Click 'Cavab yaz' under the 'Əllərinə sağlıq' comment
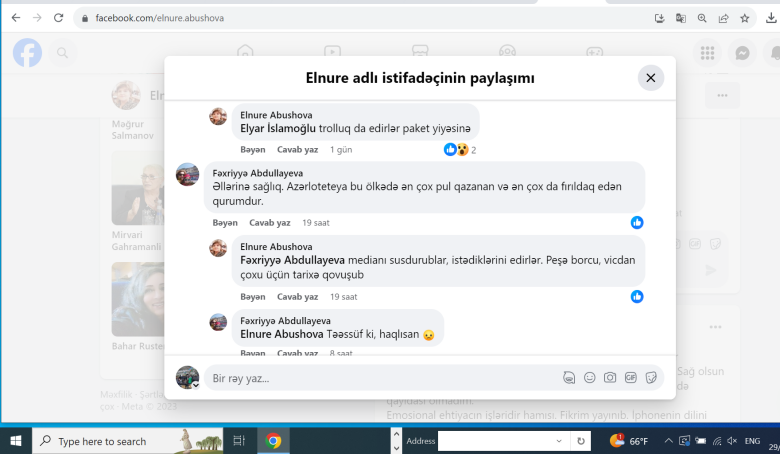 (x=269, y=223)
